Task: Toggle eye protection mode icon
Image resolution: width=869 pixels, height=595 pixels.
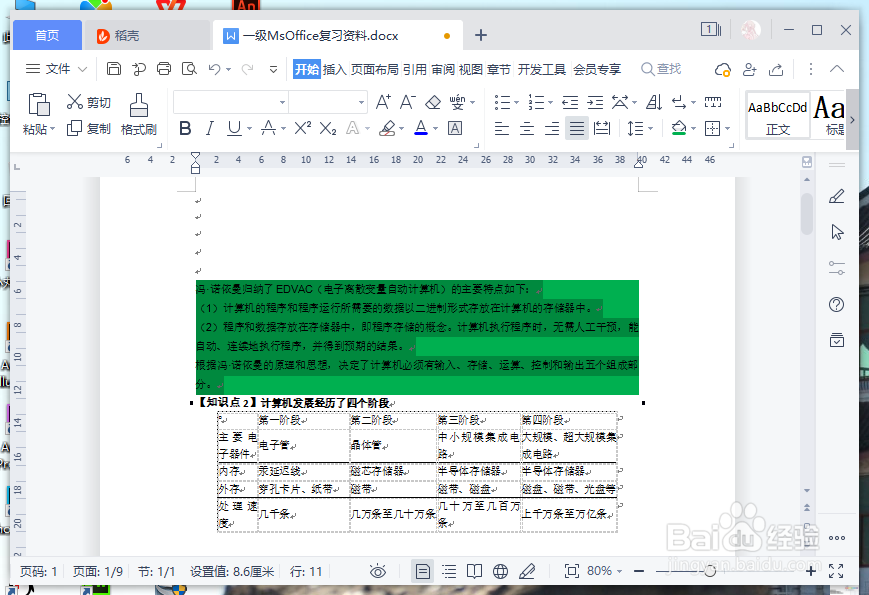Action: coord(378,571)
